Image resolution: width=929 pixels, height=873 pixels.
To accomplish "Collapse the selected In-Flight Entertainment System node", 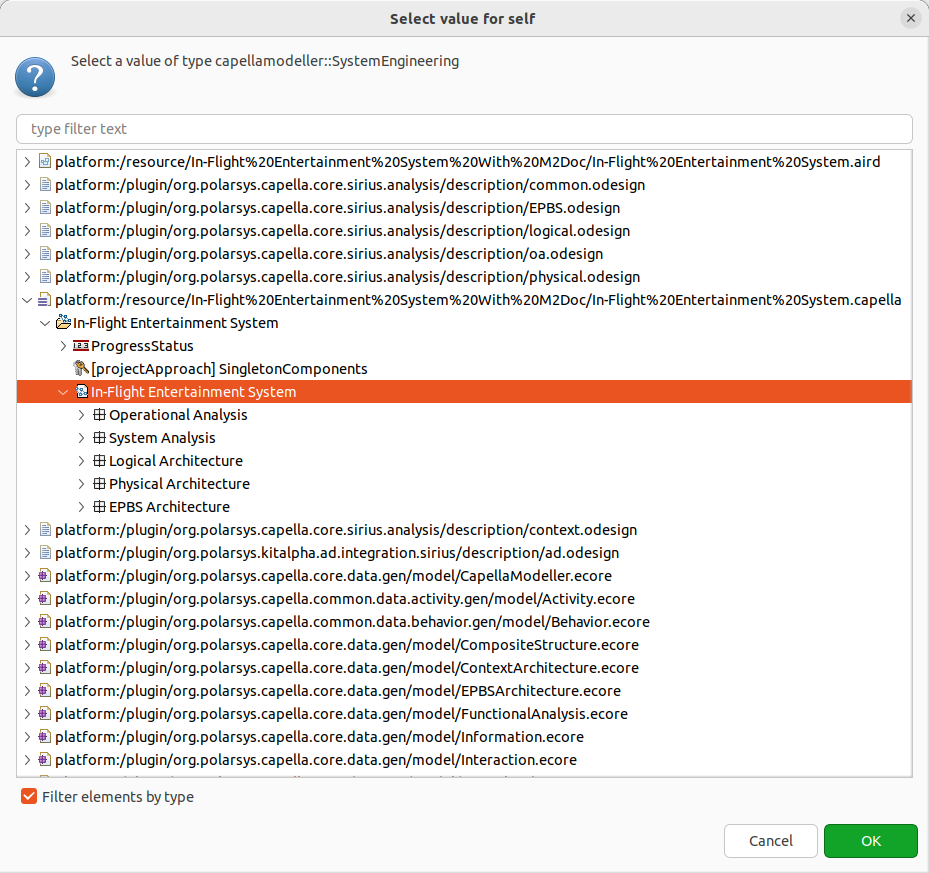I will click(x=64, y=392).
